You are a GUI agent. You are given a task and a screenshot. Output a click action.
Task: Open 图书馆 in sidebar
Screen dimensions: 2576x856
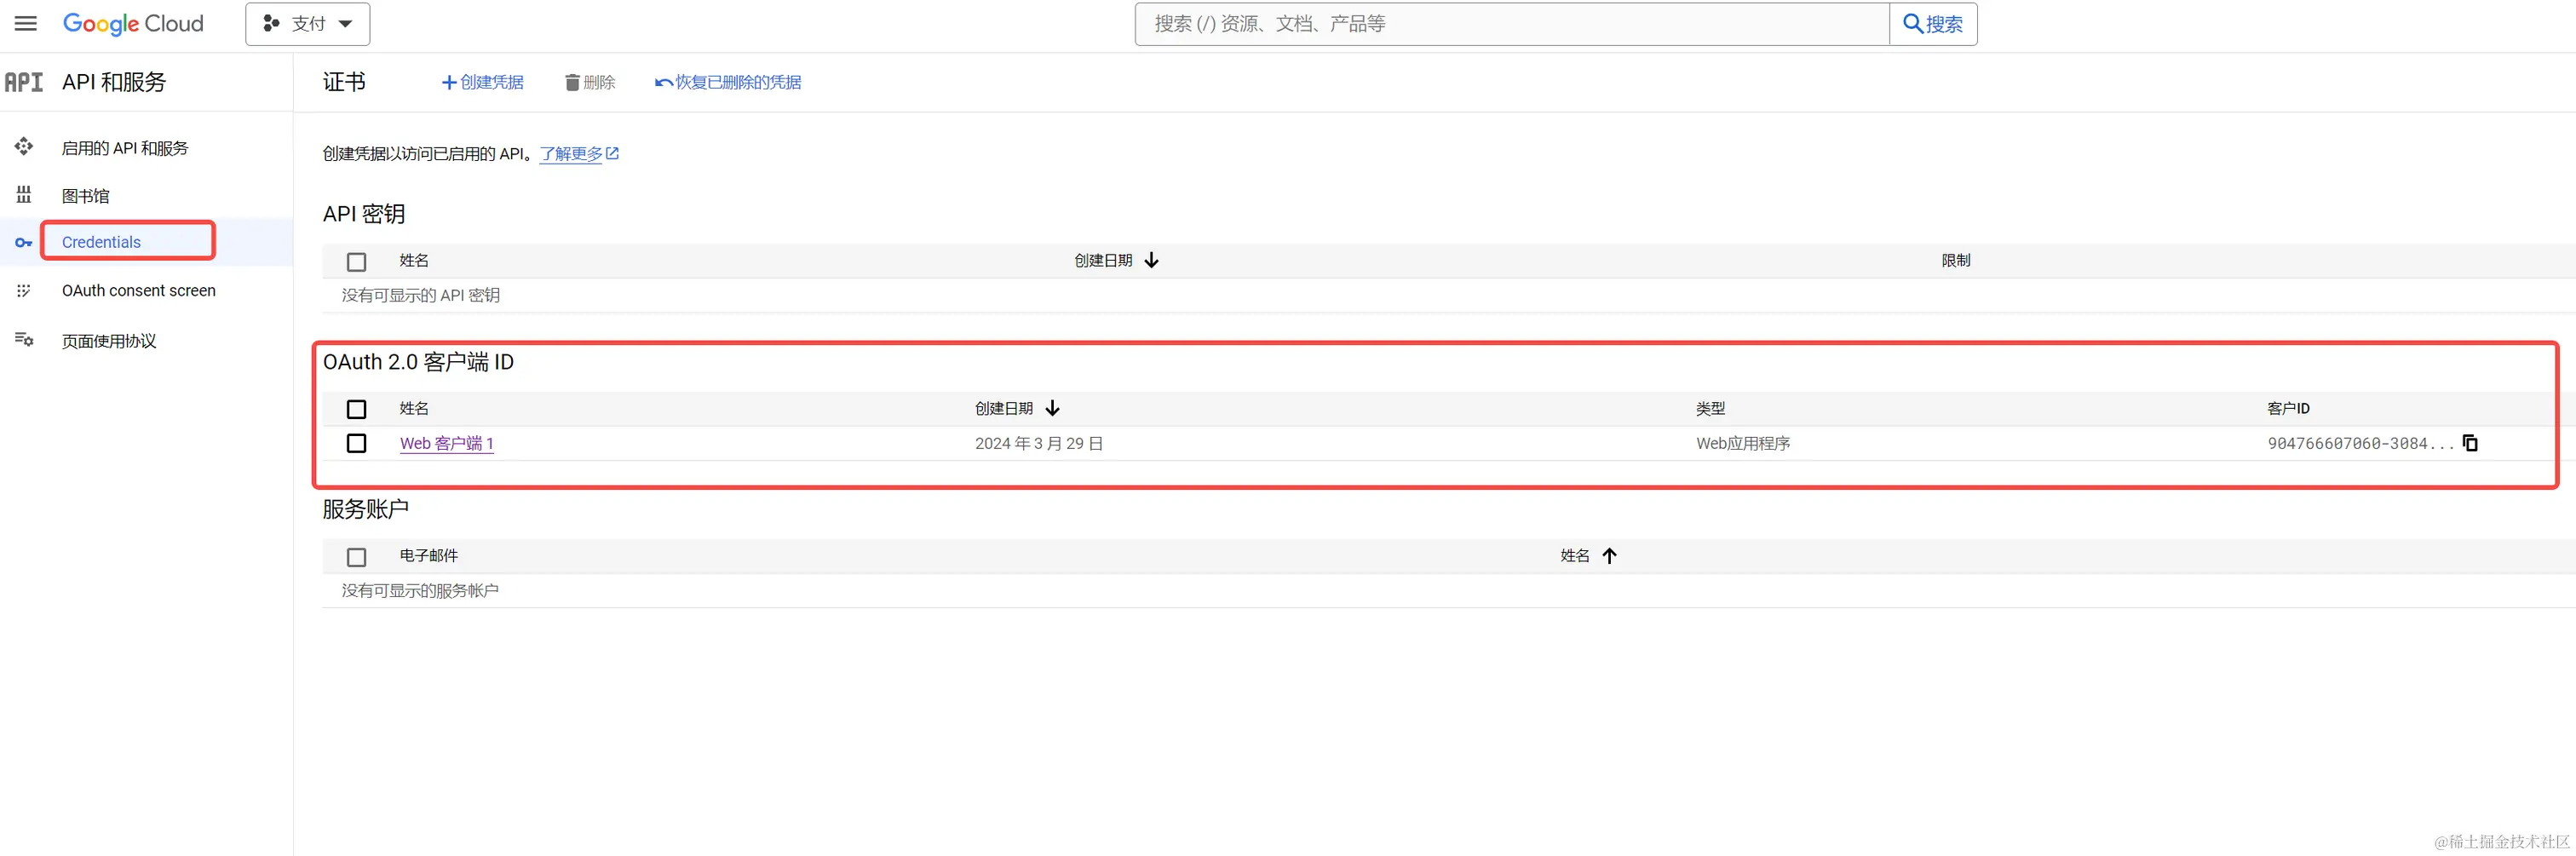86,196
